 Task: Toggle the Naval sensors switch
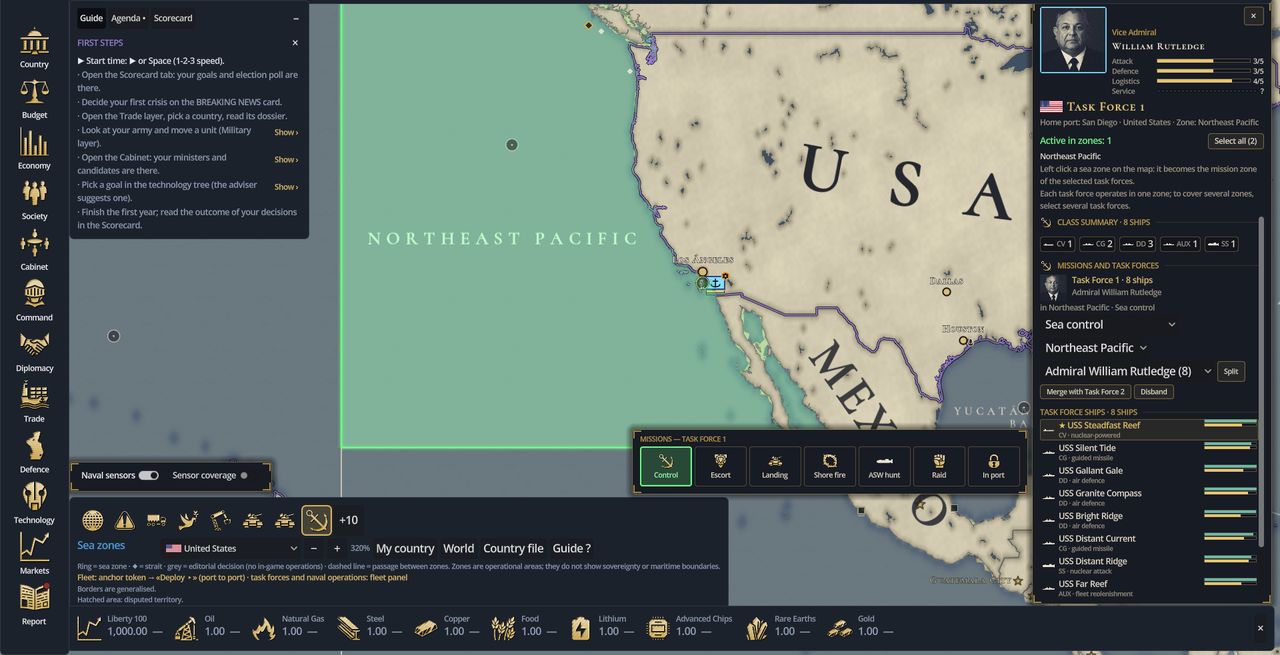click(x=148, y=475)
